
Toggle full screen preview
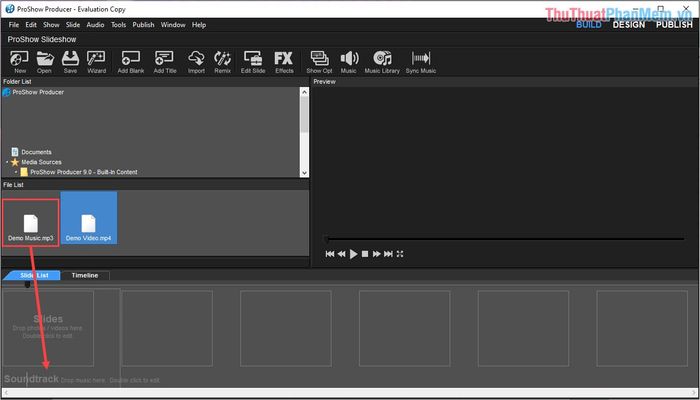tap(400, 254)
